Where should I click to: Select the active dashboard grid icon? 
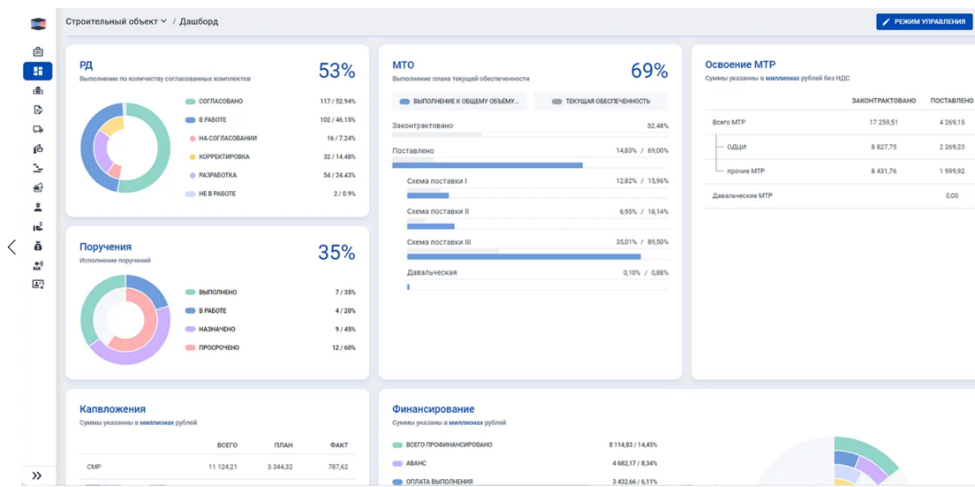(38, 71)
